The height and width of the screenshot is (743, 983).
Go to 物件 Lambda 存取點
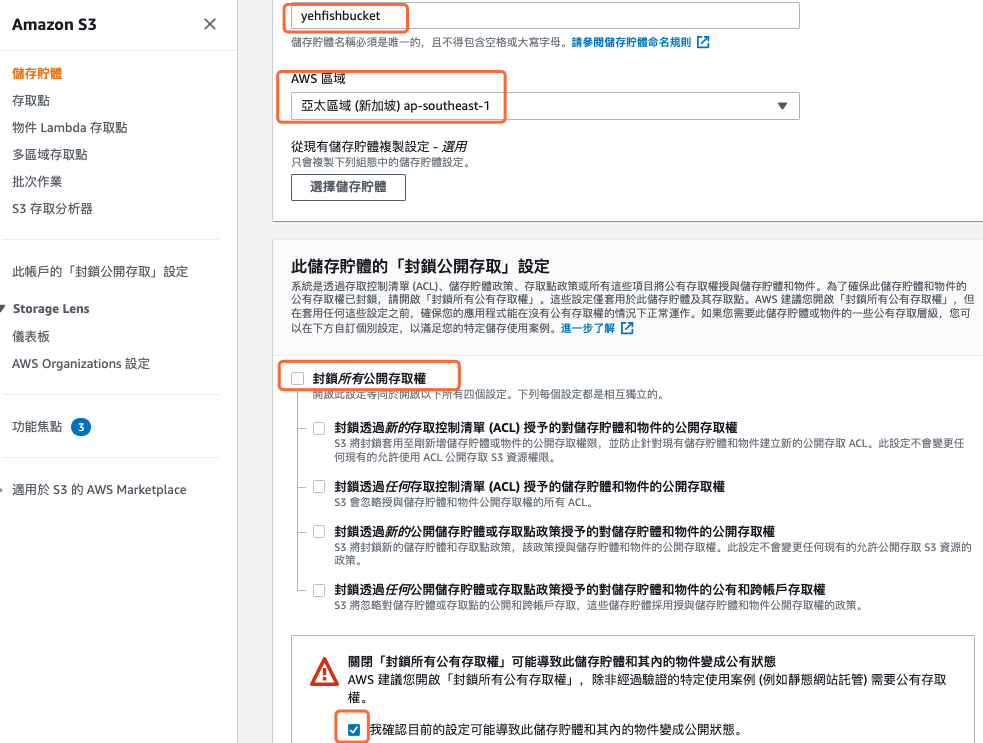[70, 127]
